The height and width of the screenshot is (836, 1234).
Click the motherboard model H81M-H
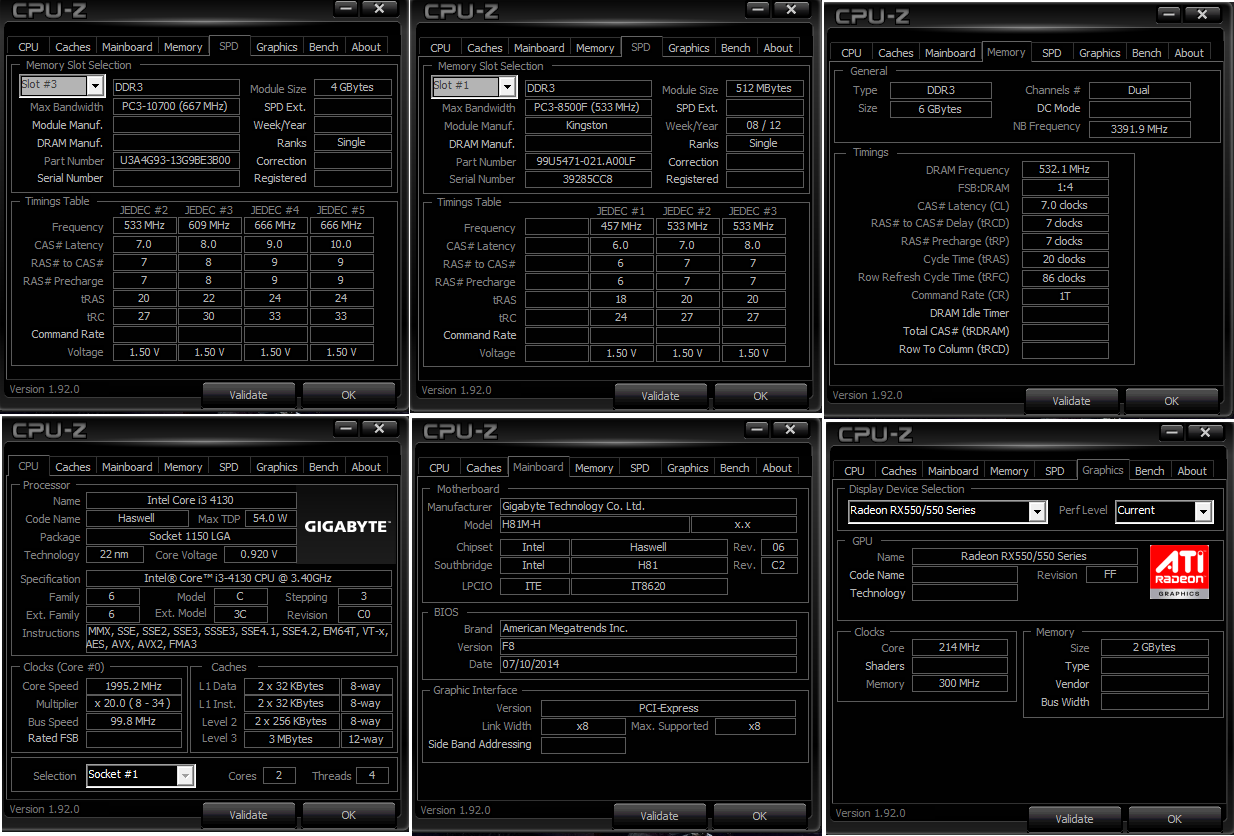click(594, 525)
